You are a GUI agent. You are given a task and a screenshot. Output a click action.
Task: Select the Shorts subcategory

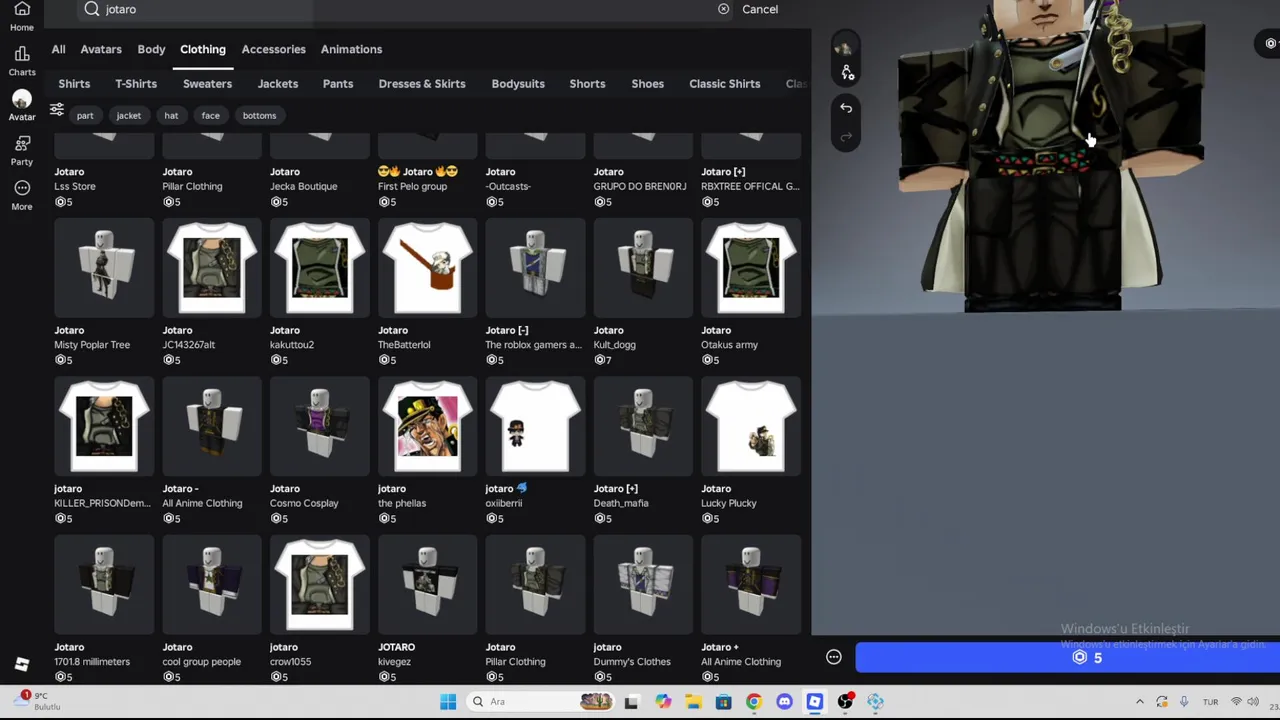pos(587,84)
